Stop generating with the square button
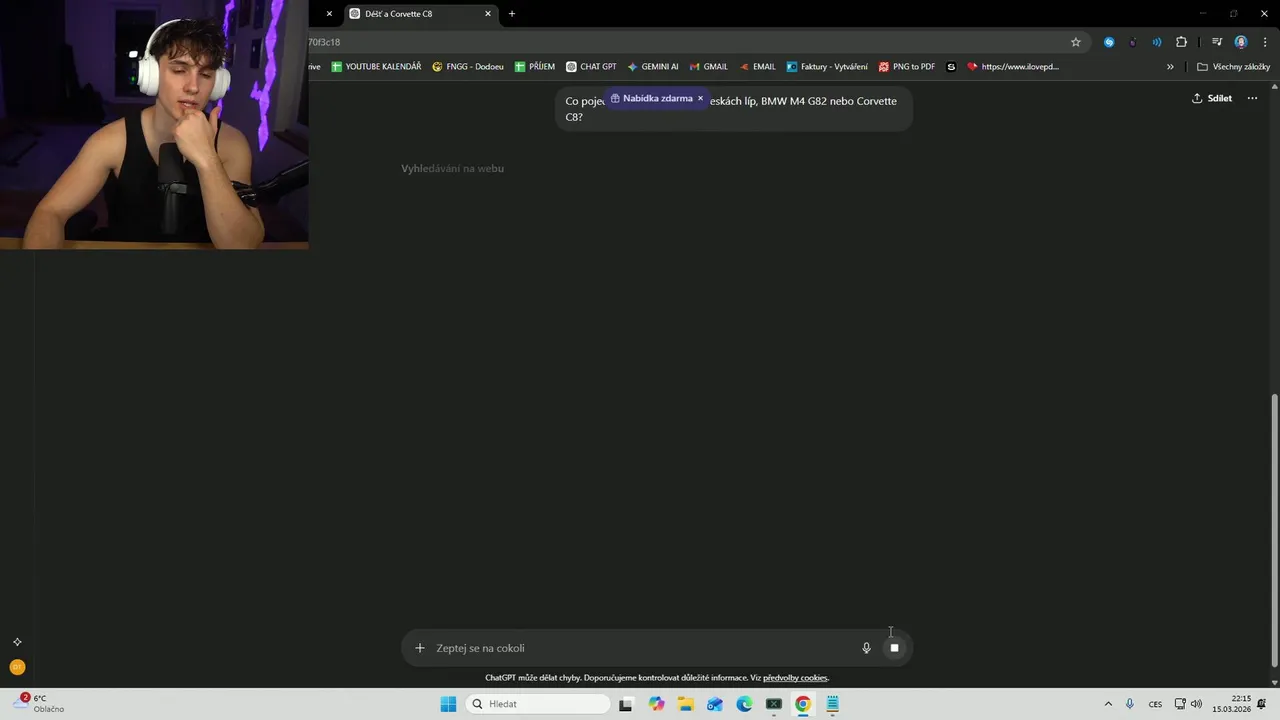The image size is (1280, 720). point(894,648)
